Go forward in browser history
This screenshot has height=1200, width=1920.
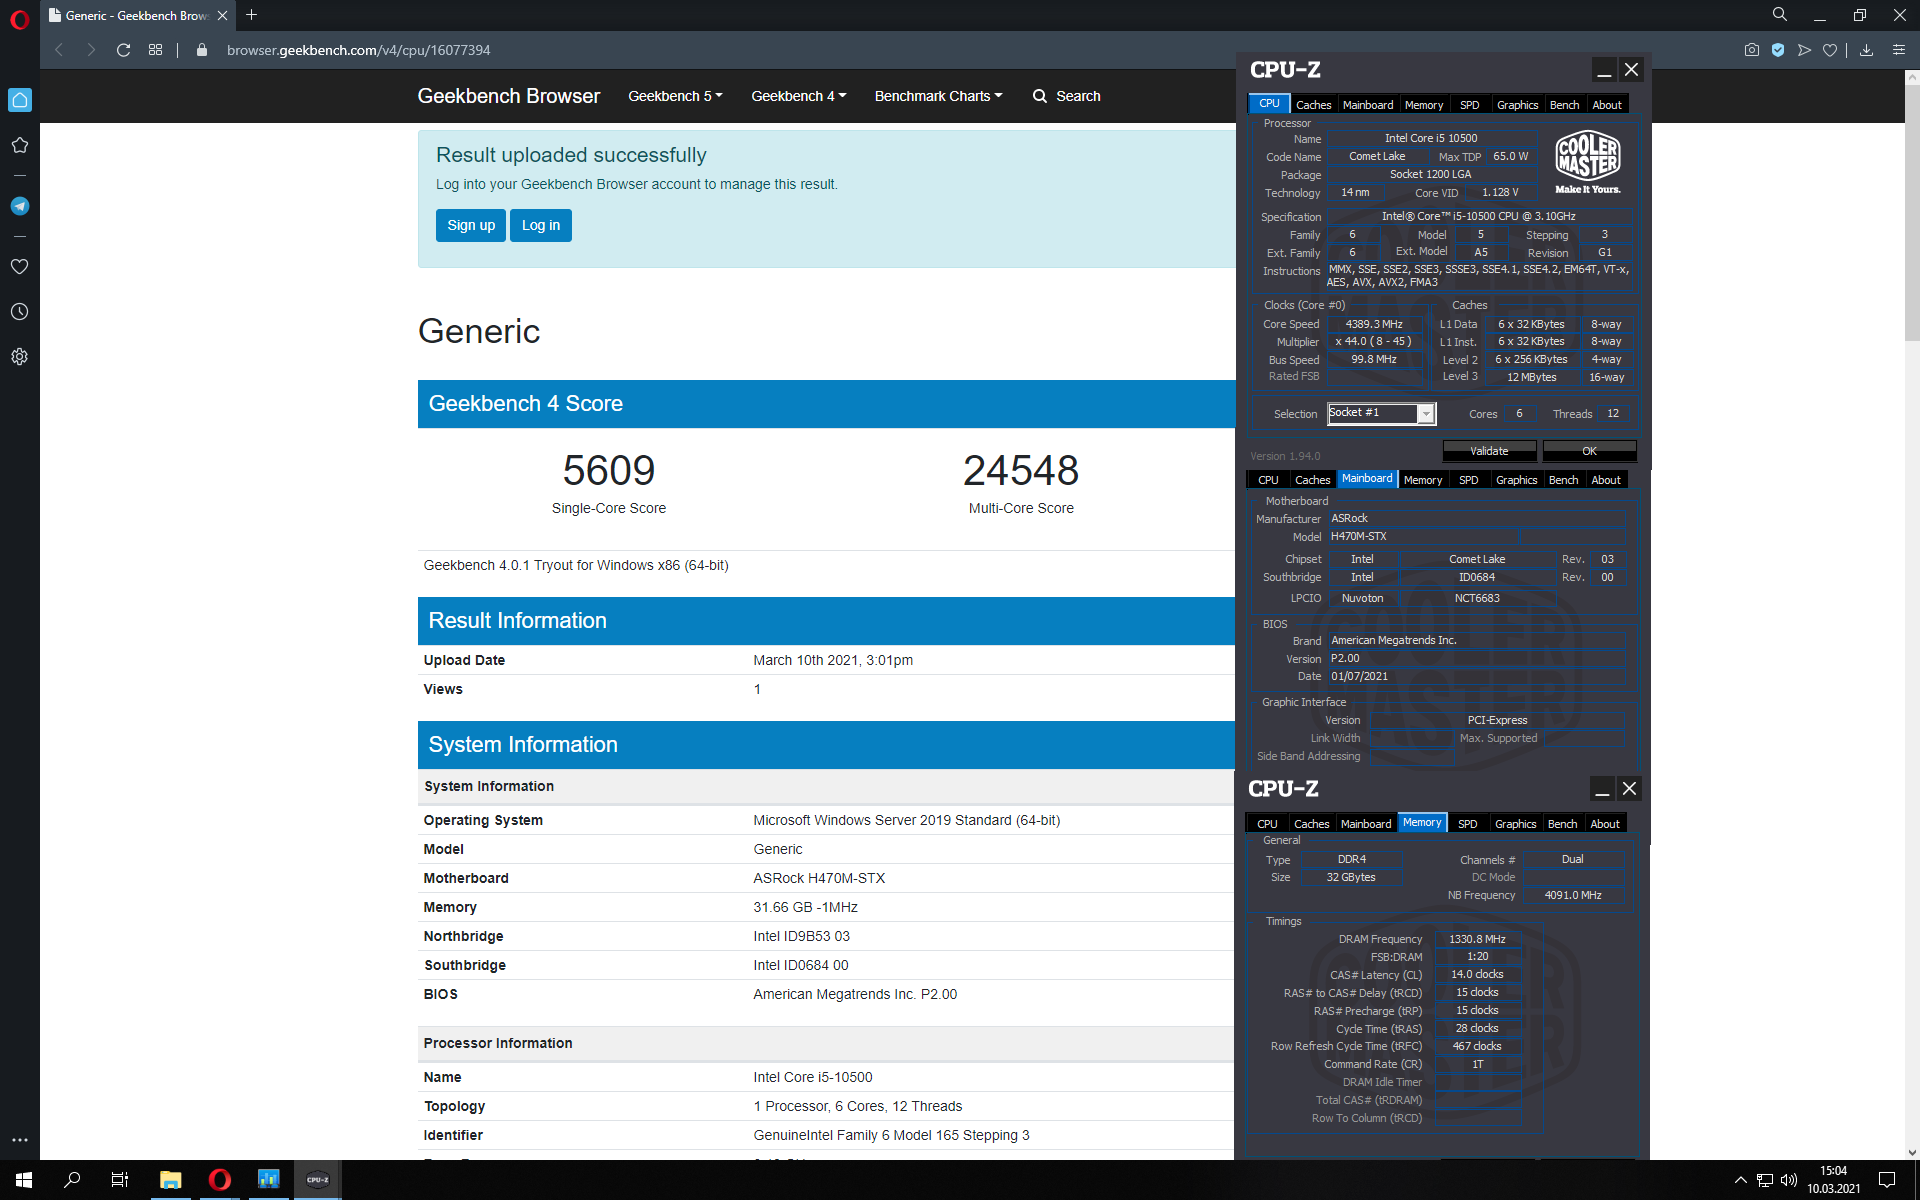coord(91,50)
